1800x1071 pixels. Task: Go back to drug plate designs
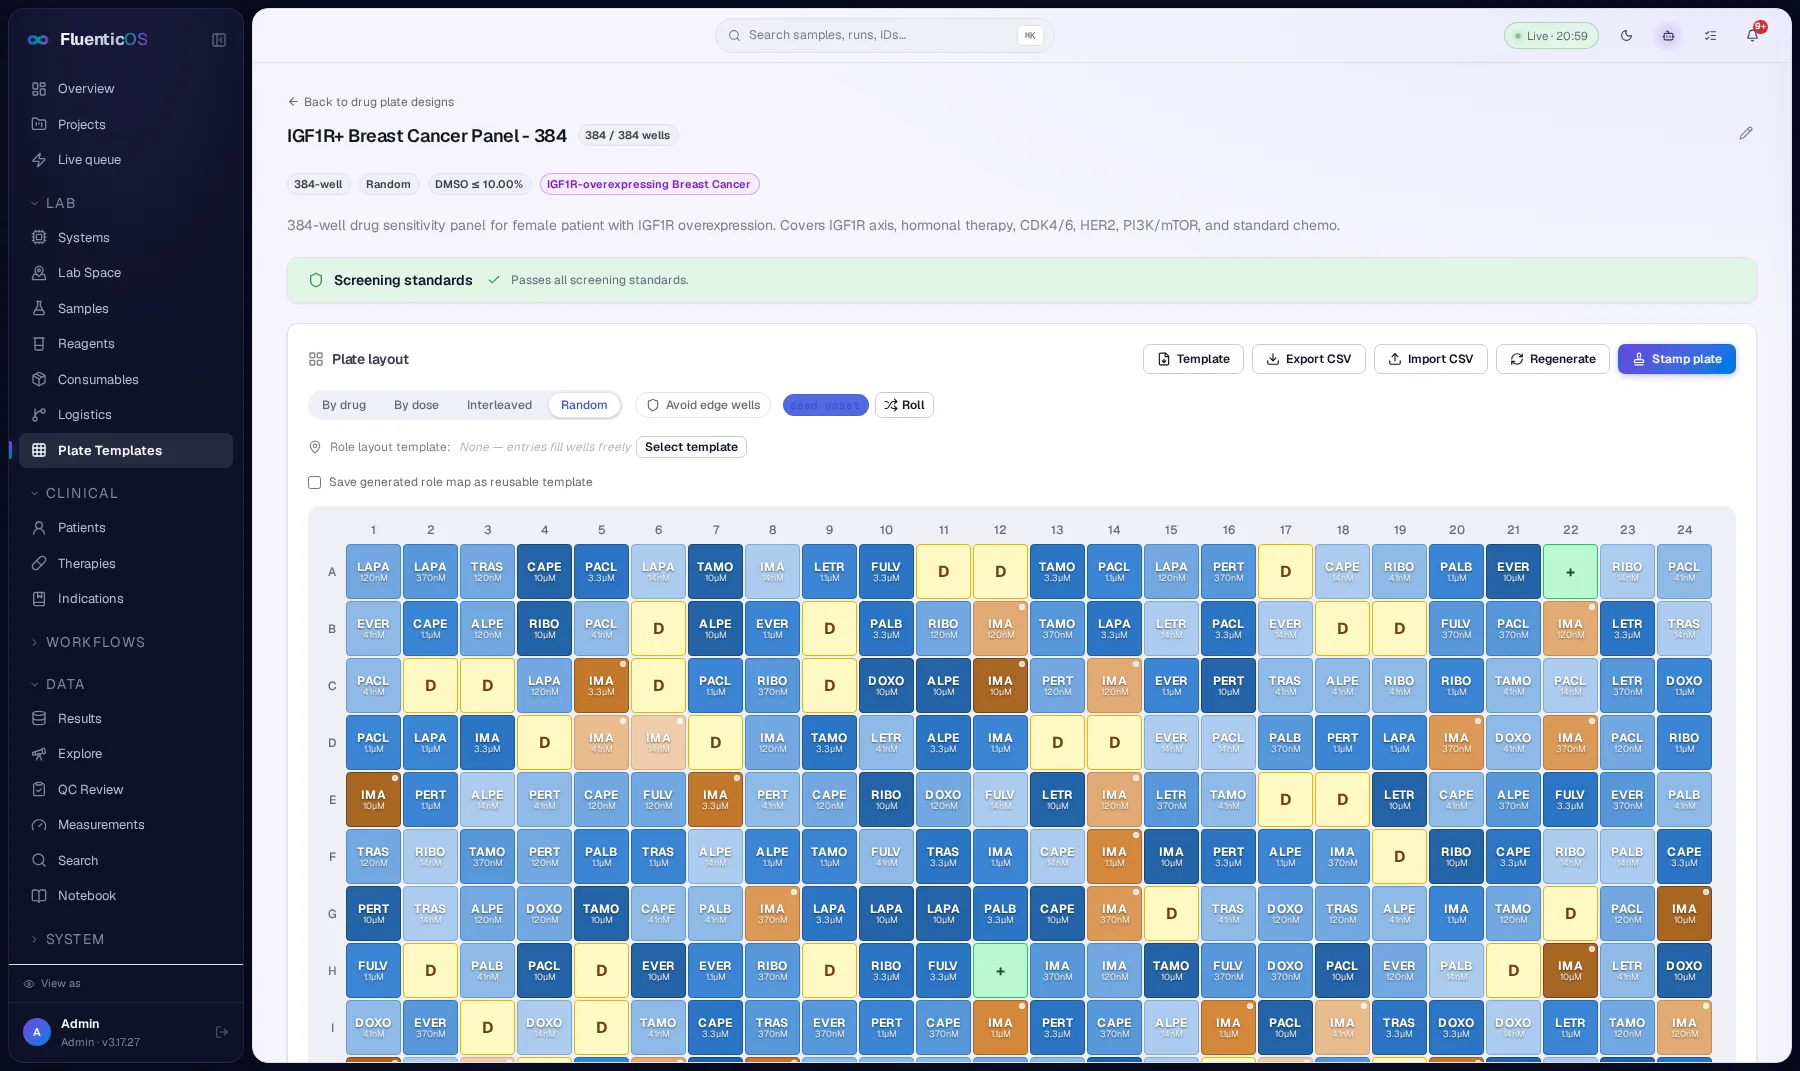point(371,102)
